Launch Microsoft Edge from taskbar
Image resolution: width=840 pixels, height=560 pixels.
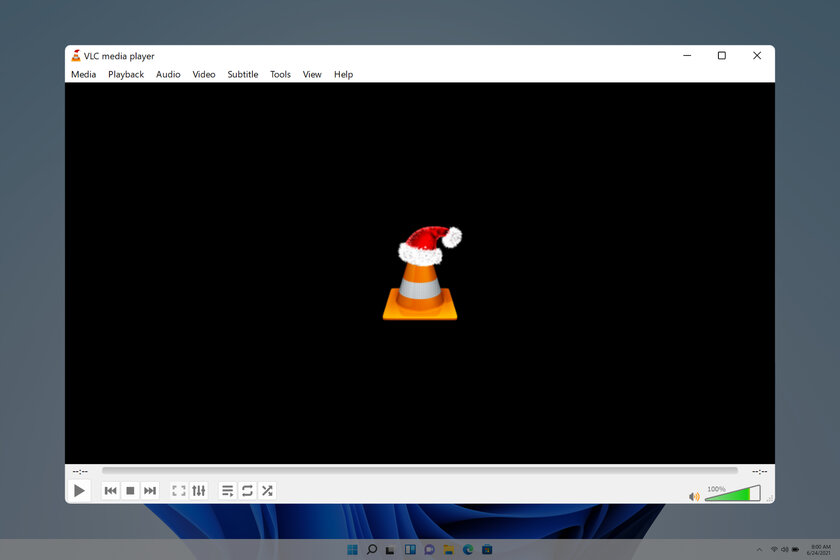pyautogui.click(x=468, y=549)
